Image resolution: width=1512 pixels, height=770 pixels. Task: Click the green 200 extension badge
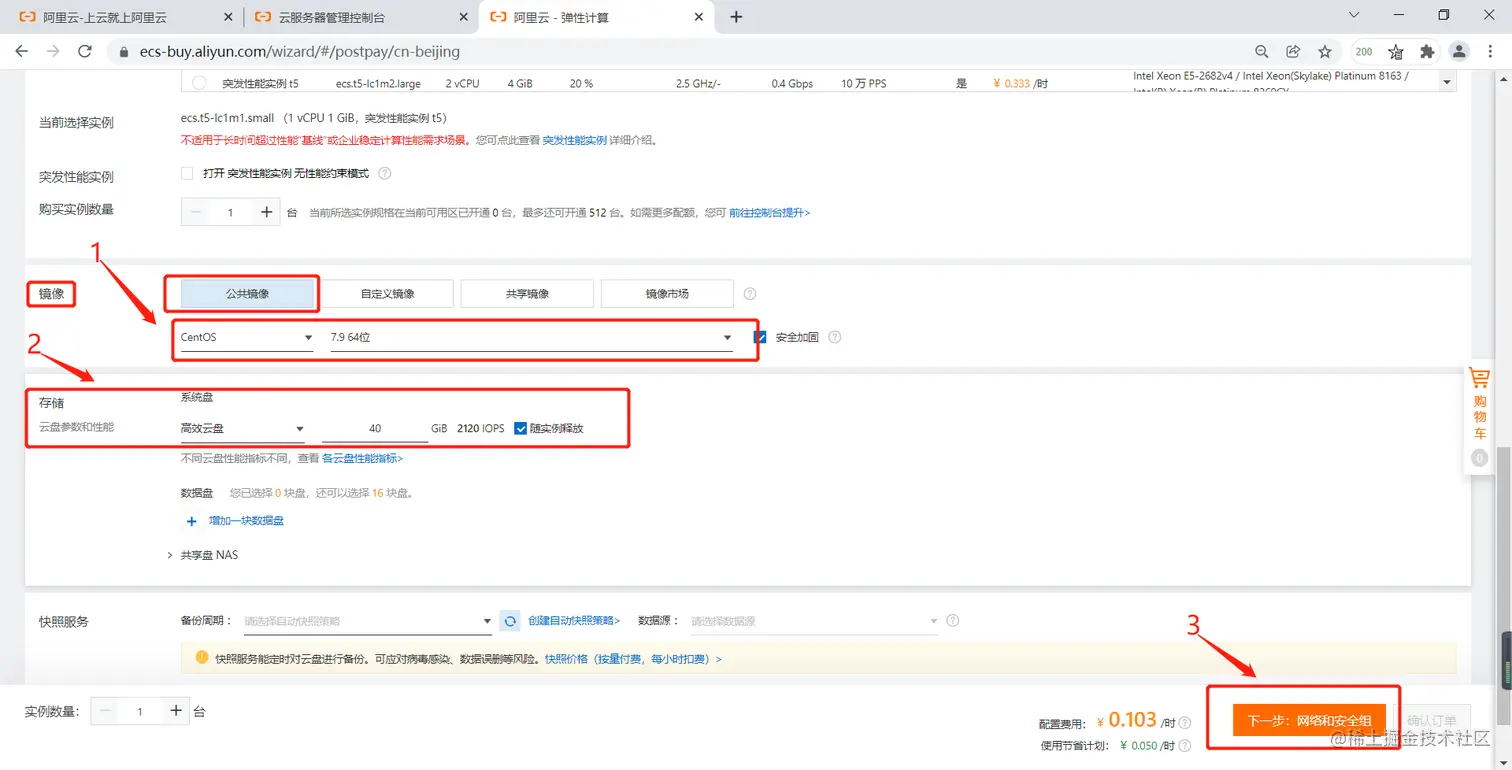pos(1364,51)
